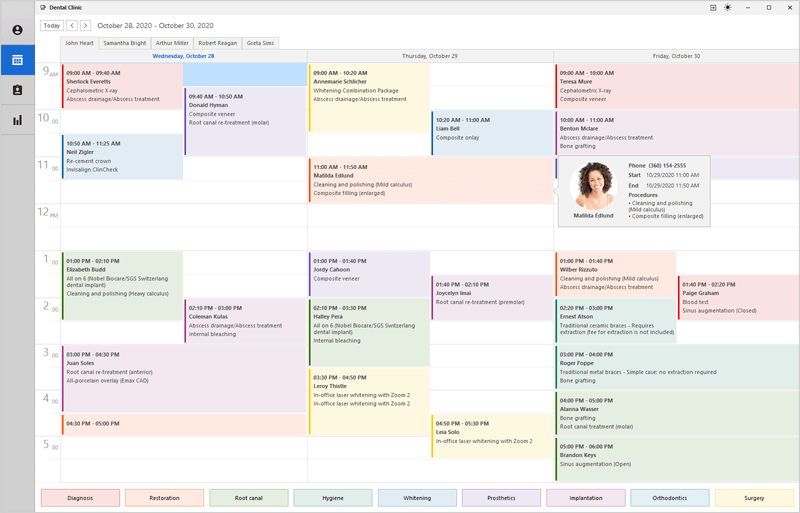Go to next date range arrow
Screen dimensions: 800x513
point(85,25)
